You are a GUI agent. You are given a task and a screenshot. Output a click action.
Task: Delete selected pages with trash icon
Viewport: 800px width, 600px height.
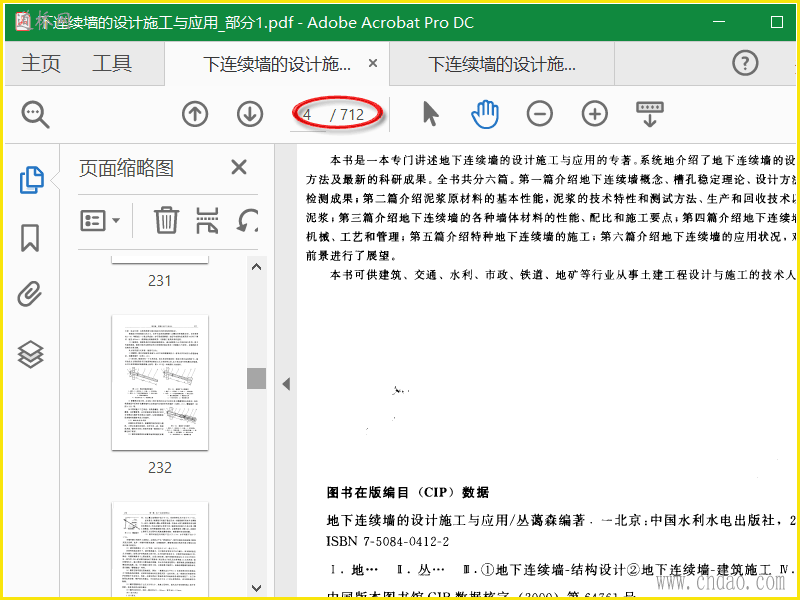tap(166, 220)
